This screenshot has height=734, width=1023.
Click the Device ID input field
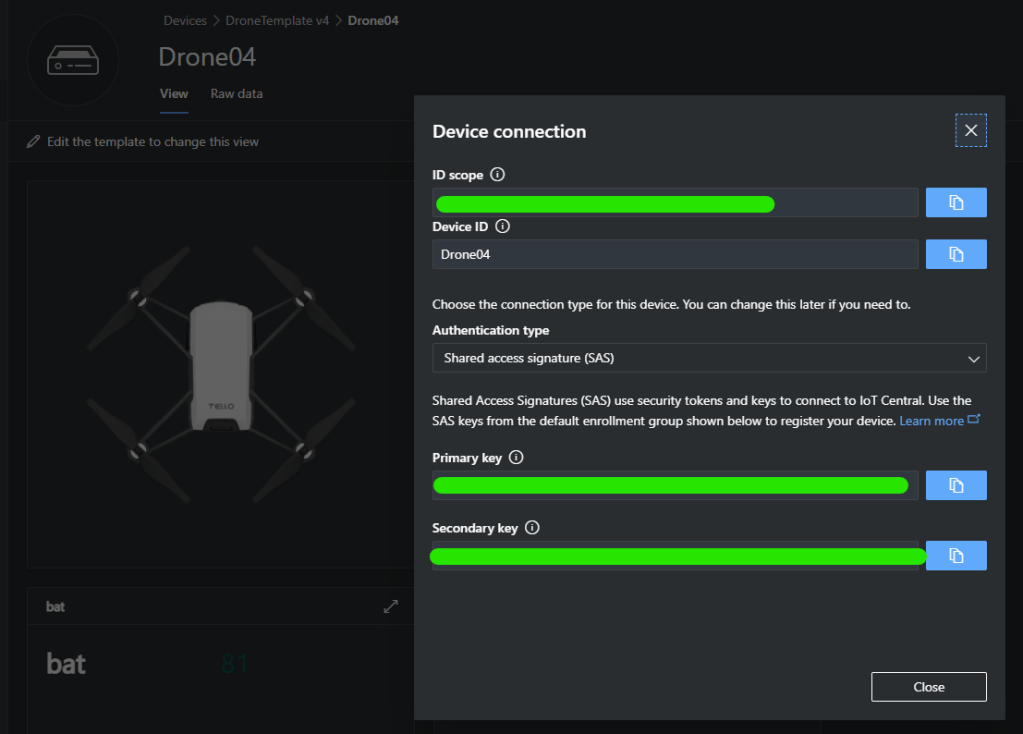(x=674, y=254)
